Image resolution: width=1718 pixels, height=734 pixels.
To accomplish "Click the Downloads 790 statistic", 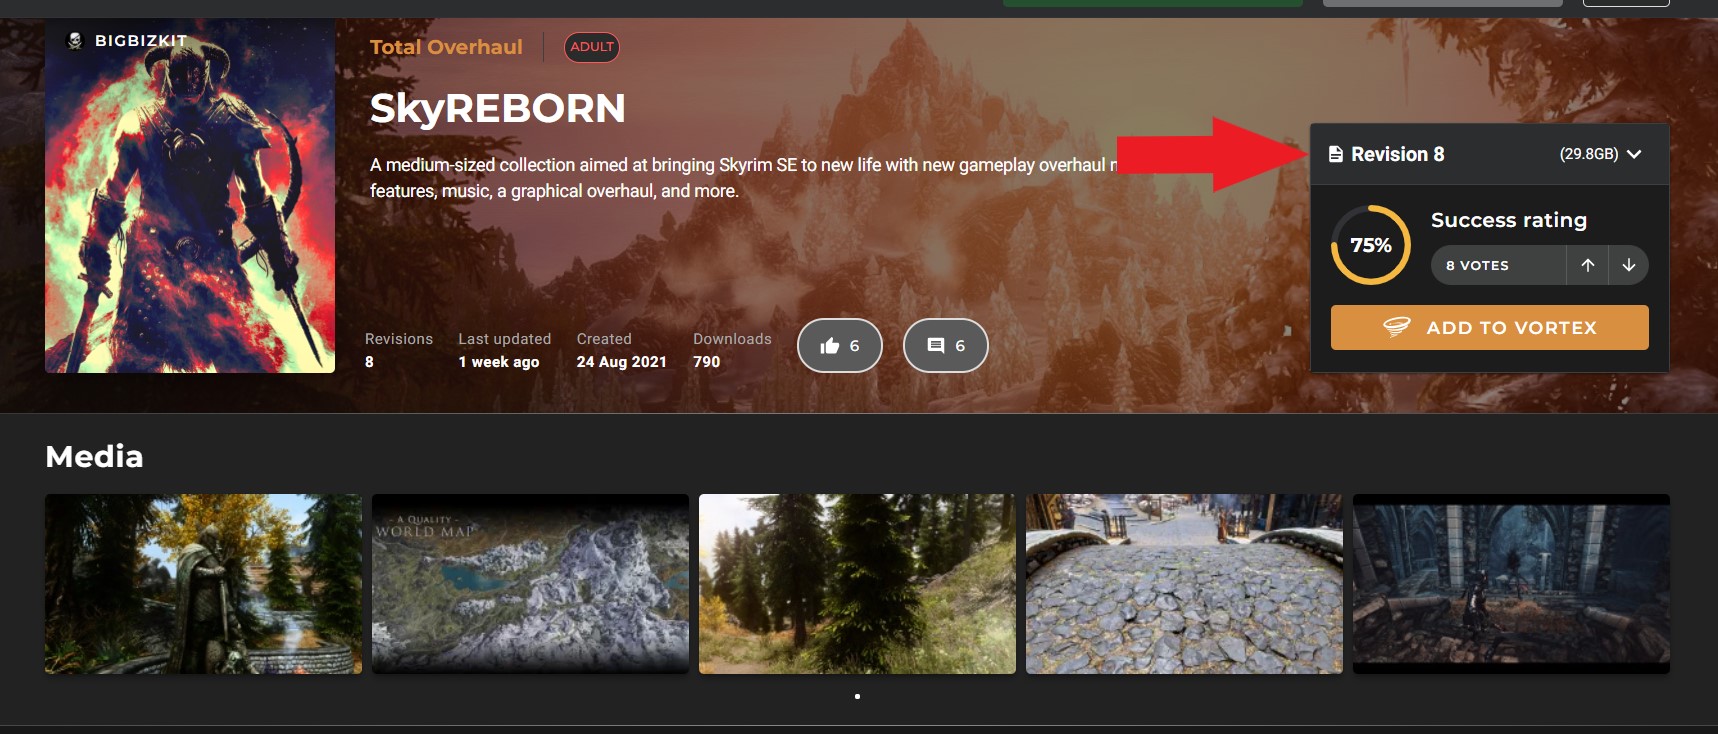I will tap(732, 350).
